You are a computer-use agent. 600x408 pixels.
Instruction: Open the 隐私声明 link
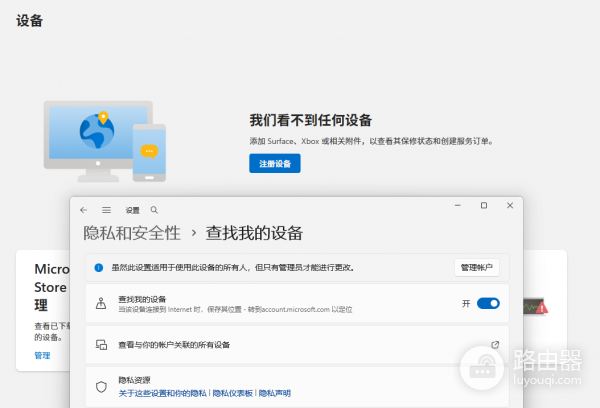tap(275, 393)
